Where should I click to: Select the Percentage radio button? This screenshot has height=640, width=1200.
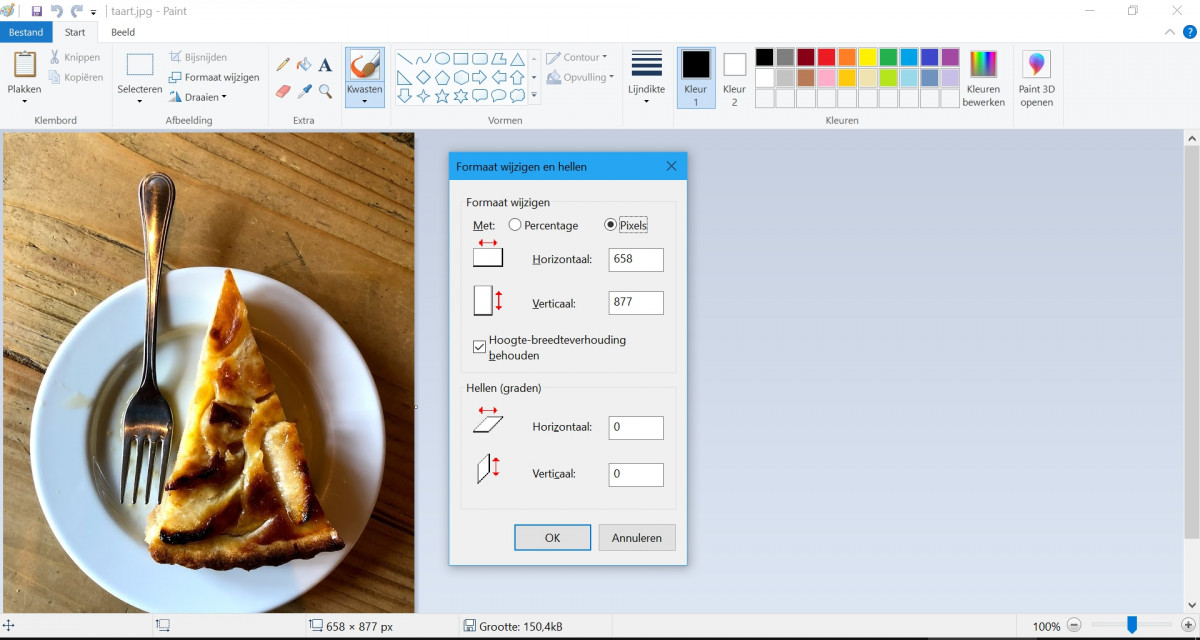(x=515, y=225)
